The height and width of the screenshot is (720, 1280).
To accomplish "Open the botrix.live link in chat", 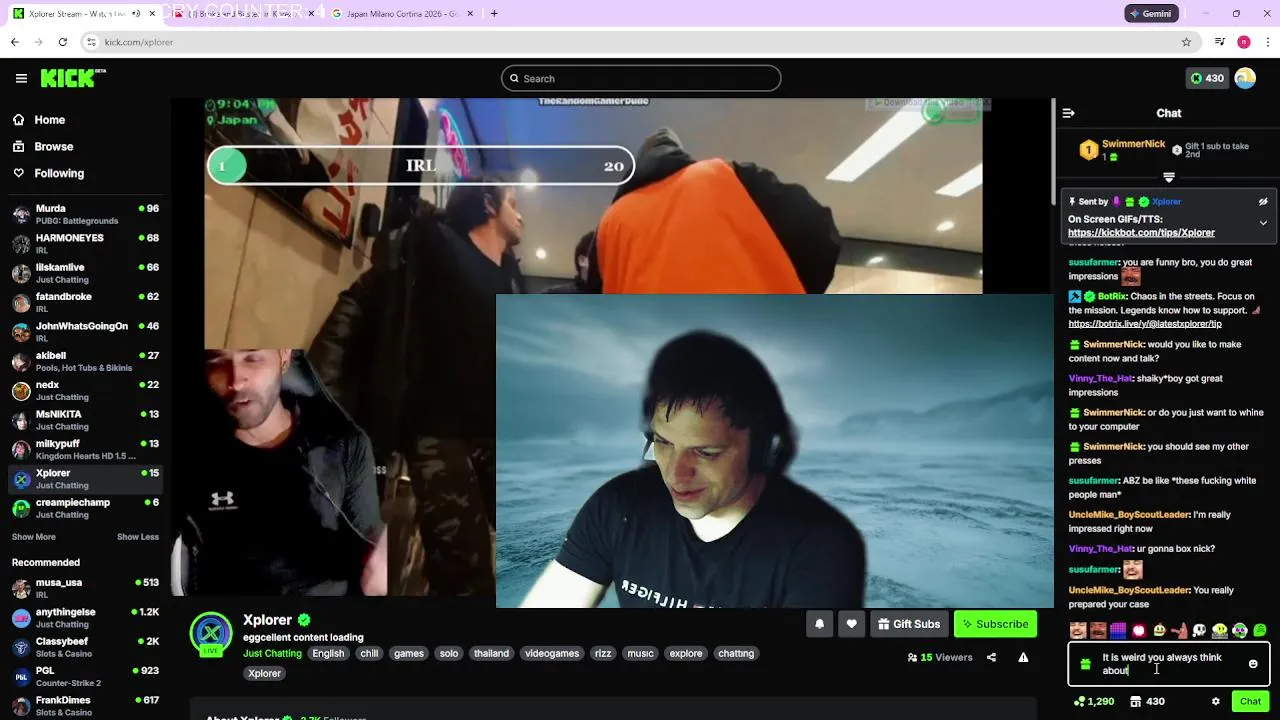I will coord(1145,324).
